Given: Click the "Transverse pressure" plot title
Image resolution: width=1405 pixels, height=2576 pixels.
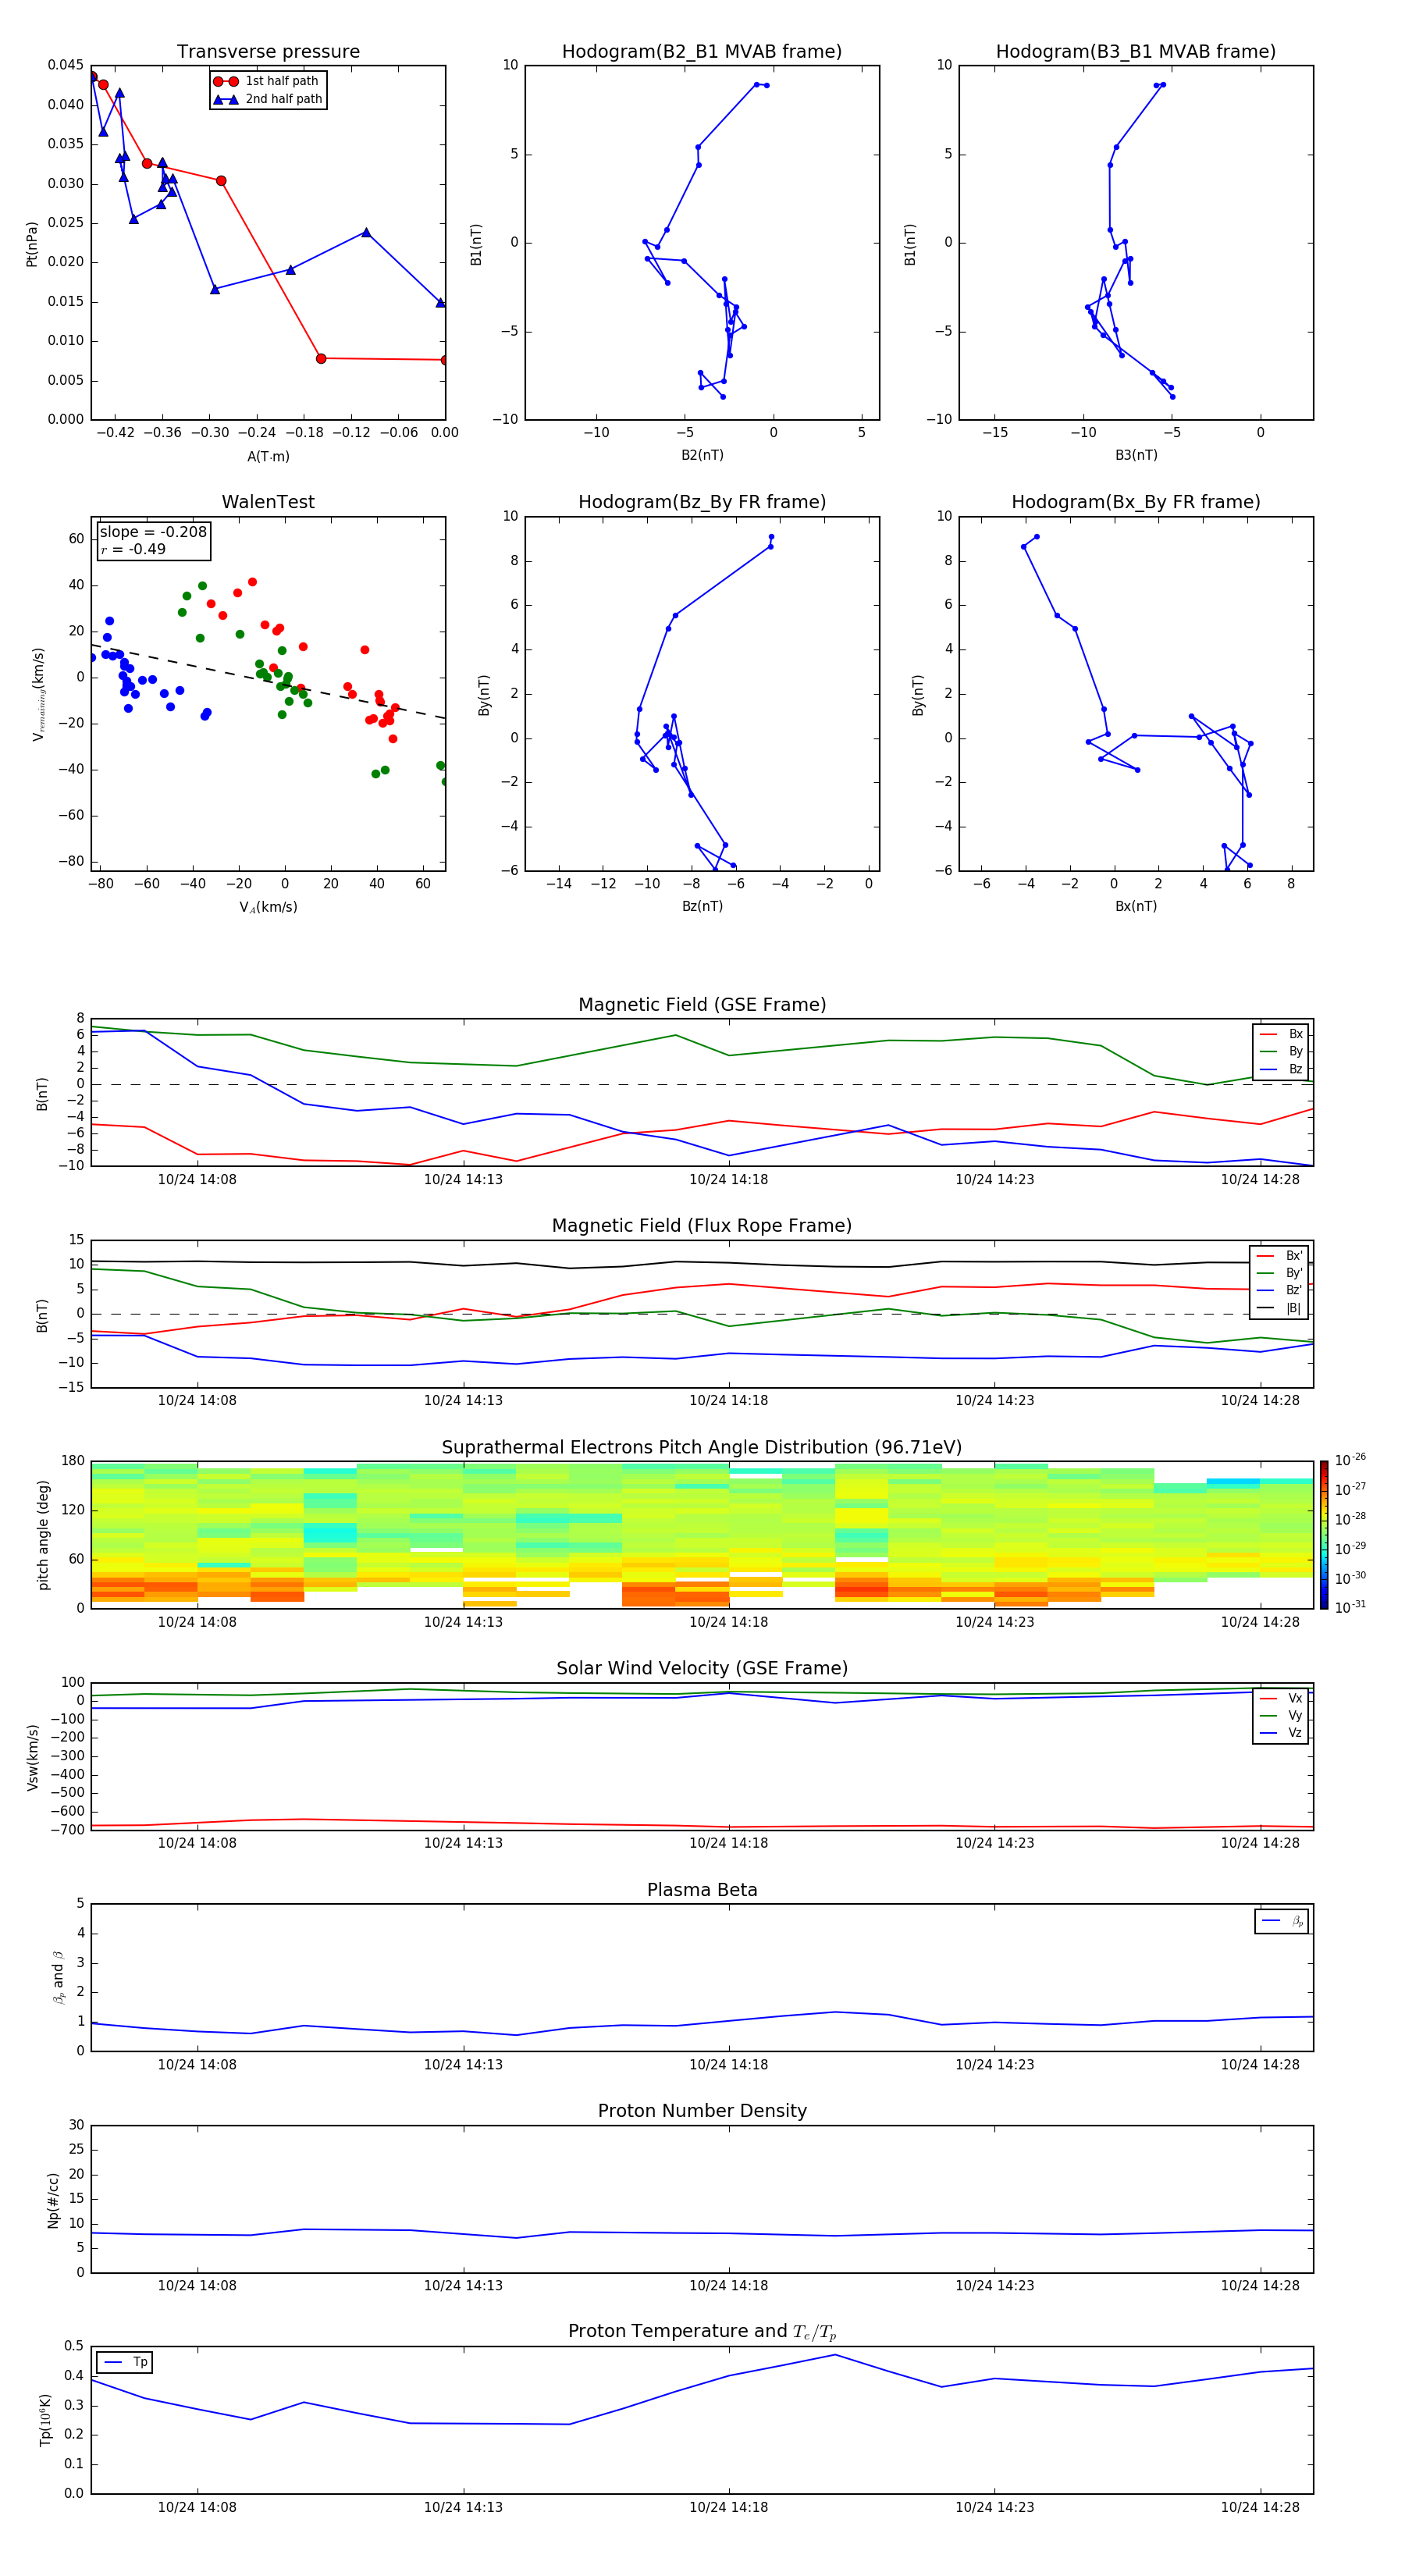Looking at the screenshot, I should coord(268,52).
